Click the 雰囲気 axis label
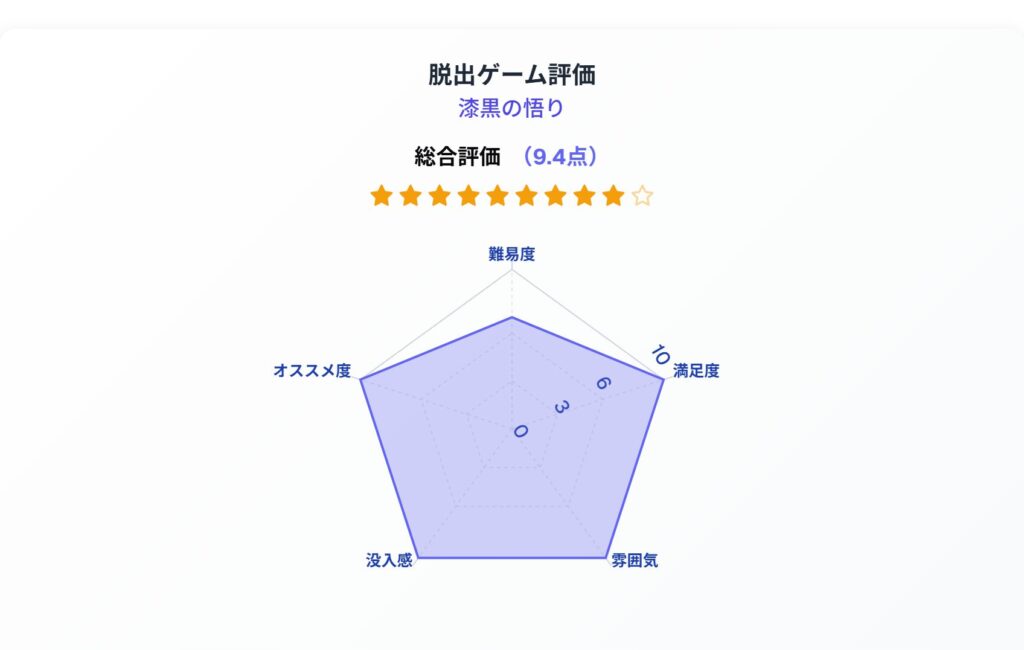 [x=635, y=561]
